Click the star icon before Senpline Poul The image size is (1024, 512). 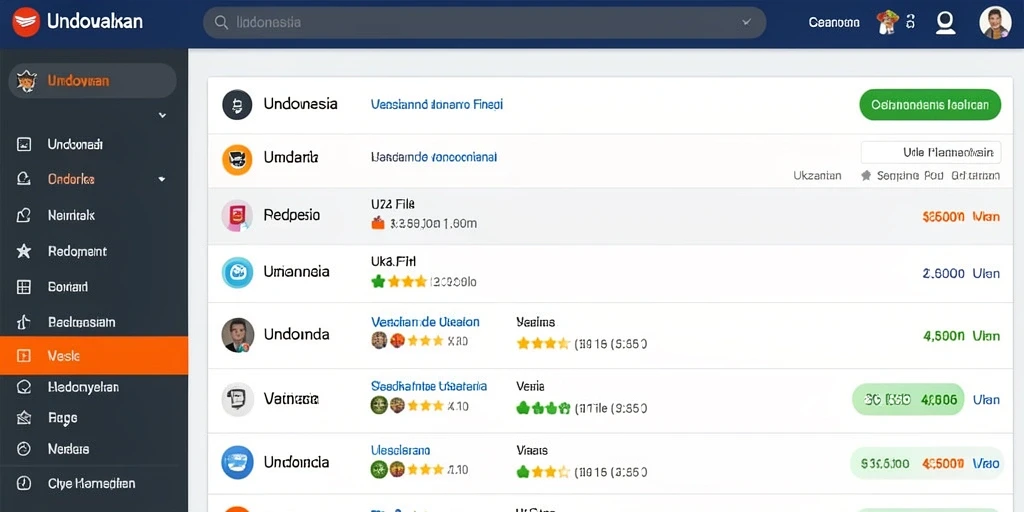pyautogui.click(x=866, y=176)
